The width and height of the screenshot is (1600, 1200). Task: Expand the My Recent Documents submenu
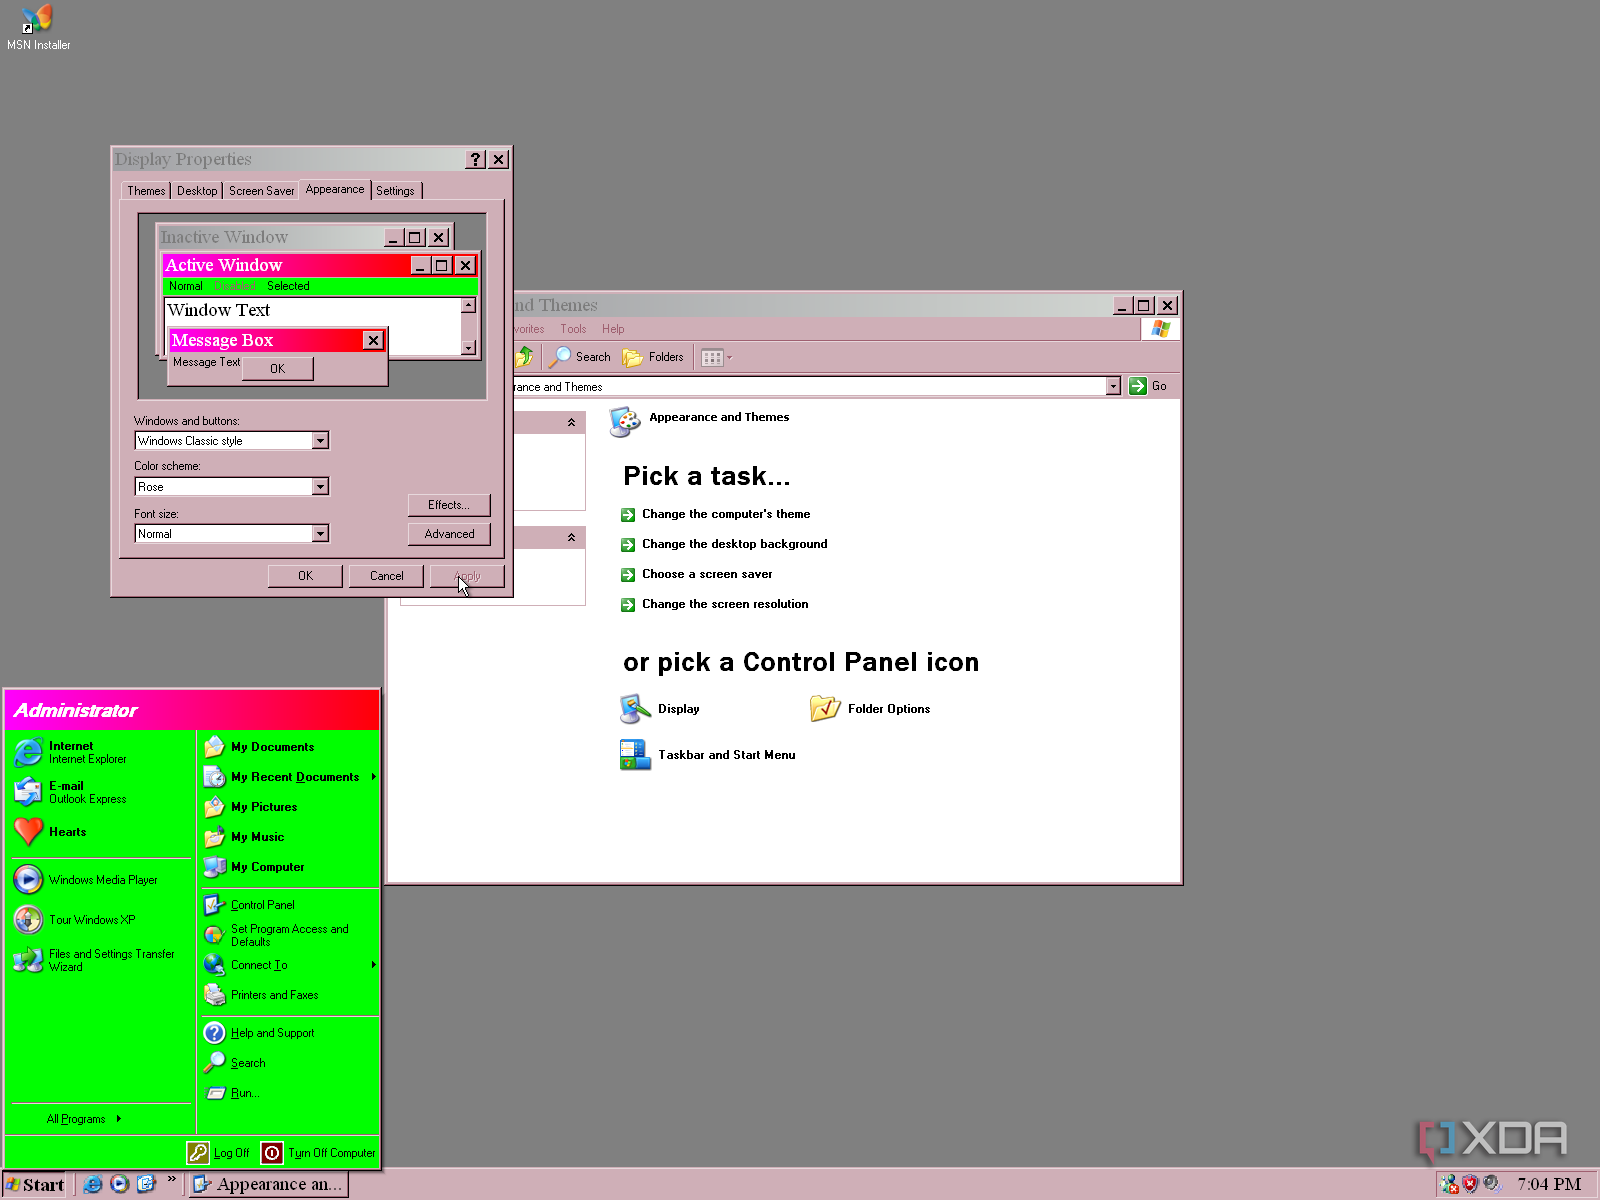click(291, 777)
